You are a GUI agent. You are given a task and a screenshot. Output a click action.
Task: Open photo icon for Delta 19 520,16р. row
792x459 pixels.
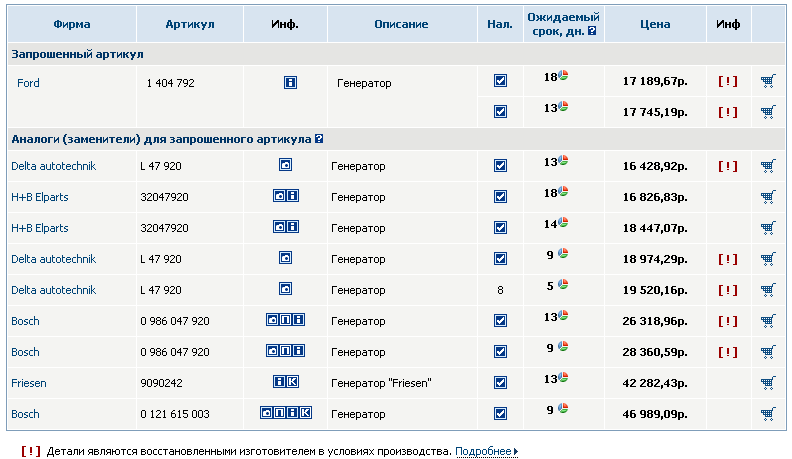click(x=285, y=289)
